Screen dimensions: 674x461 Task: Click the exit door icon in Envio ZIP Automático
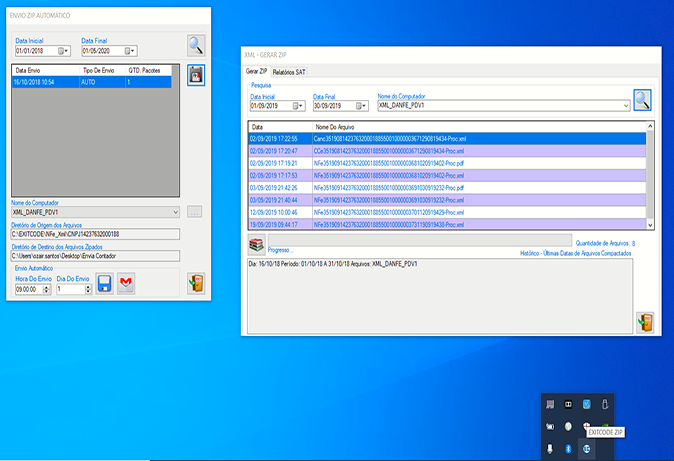click(x=196, y=283)
